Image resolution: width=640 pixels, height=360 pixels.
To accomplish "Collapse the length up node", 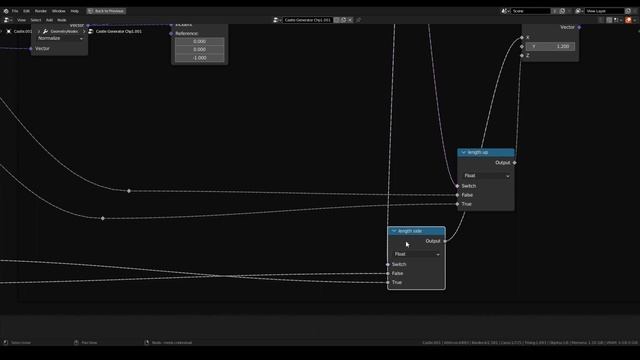I will [x=463, y=152].
